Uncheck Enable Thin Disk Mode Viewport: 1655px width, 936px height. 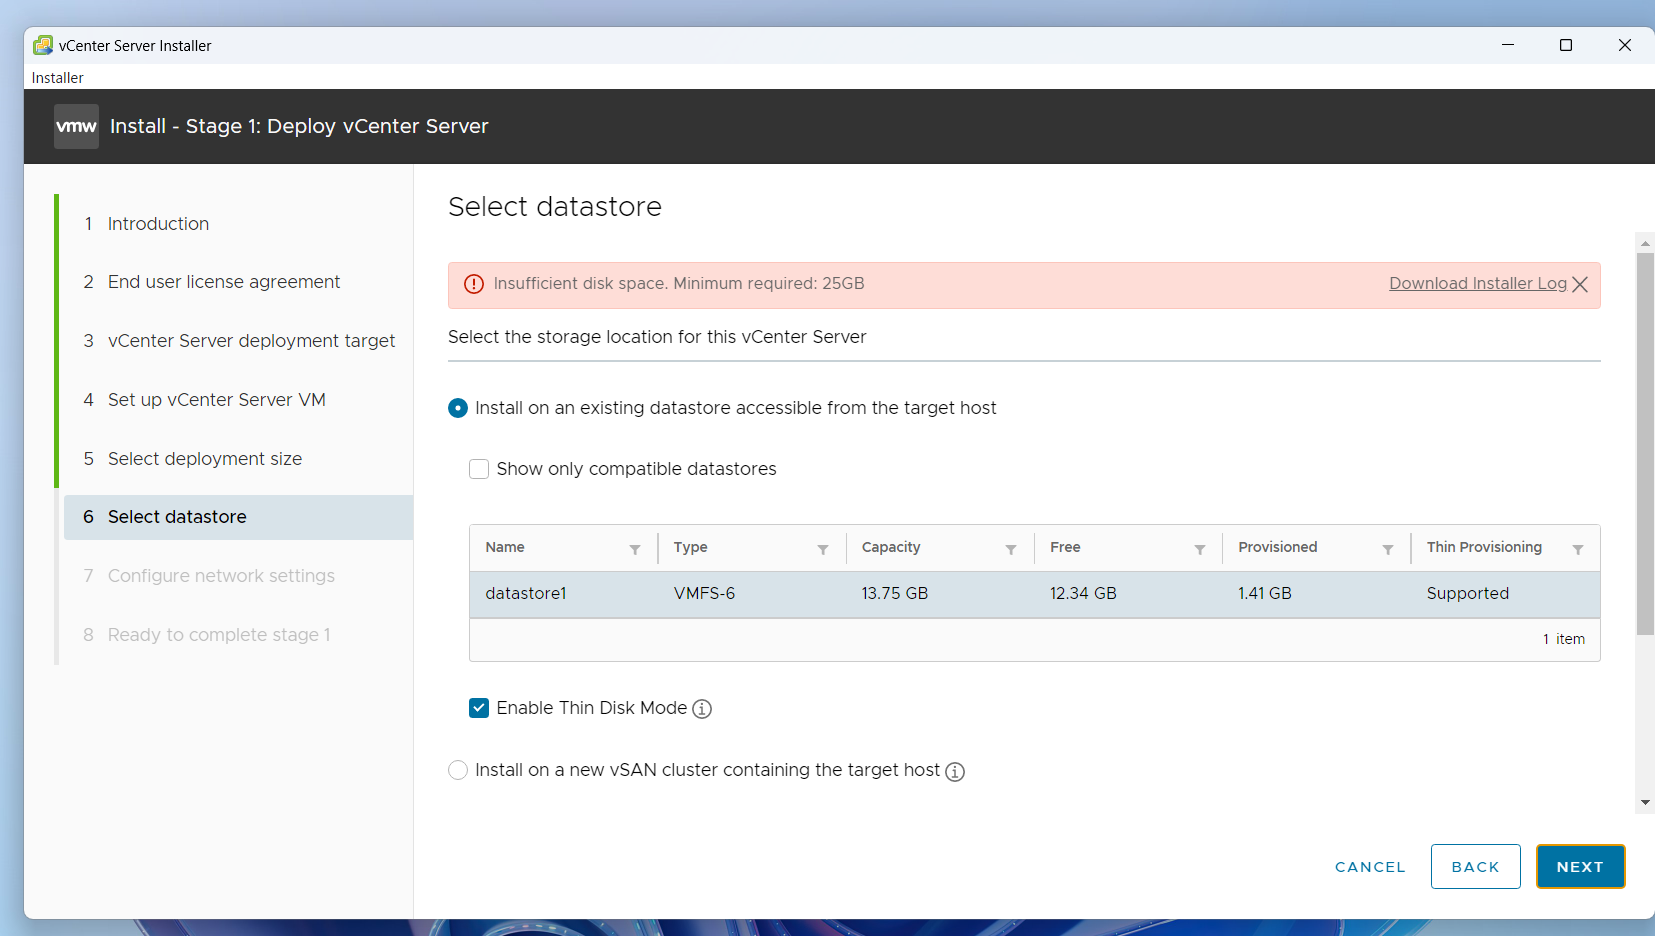click(x=479, y=708)
